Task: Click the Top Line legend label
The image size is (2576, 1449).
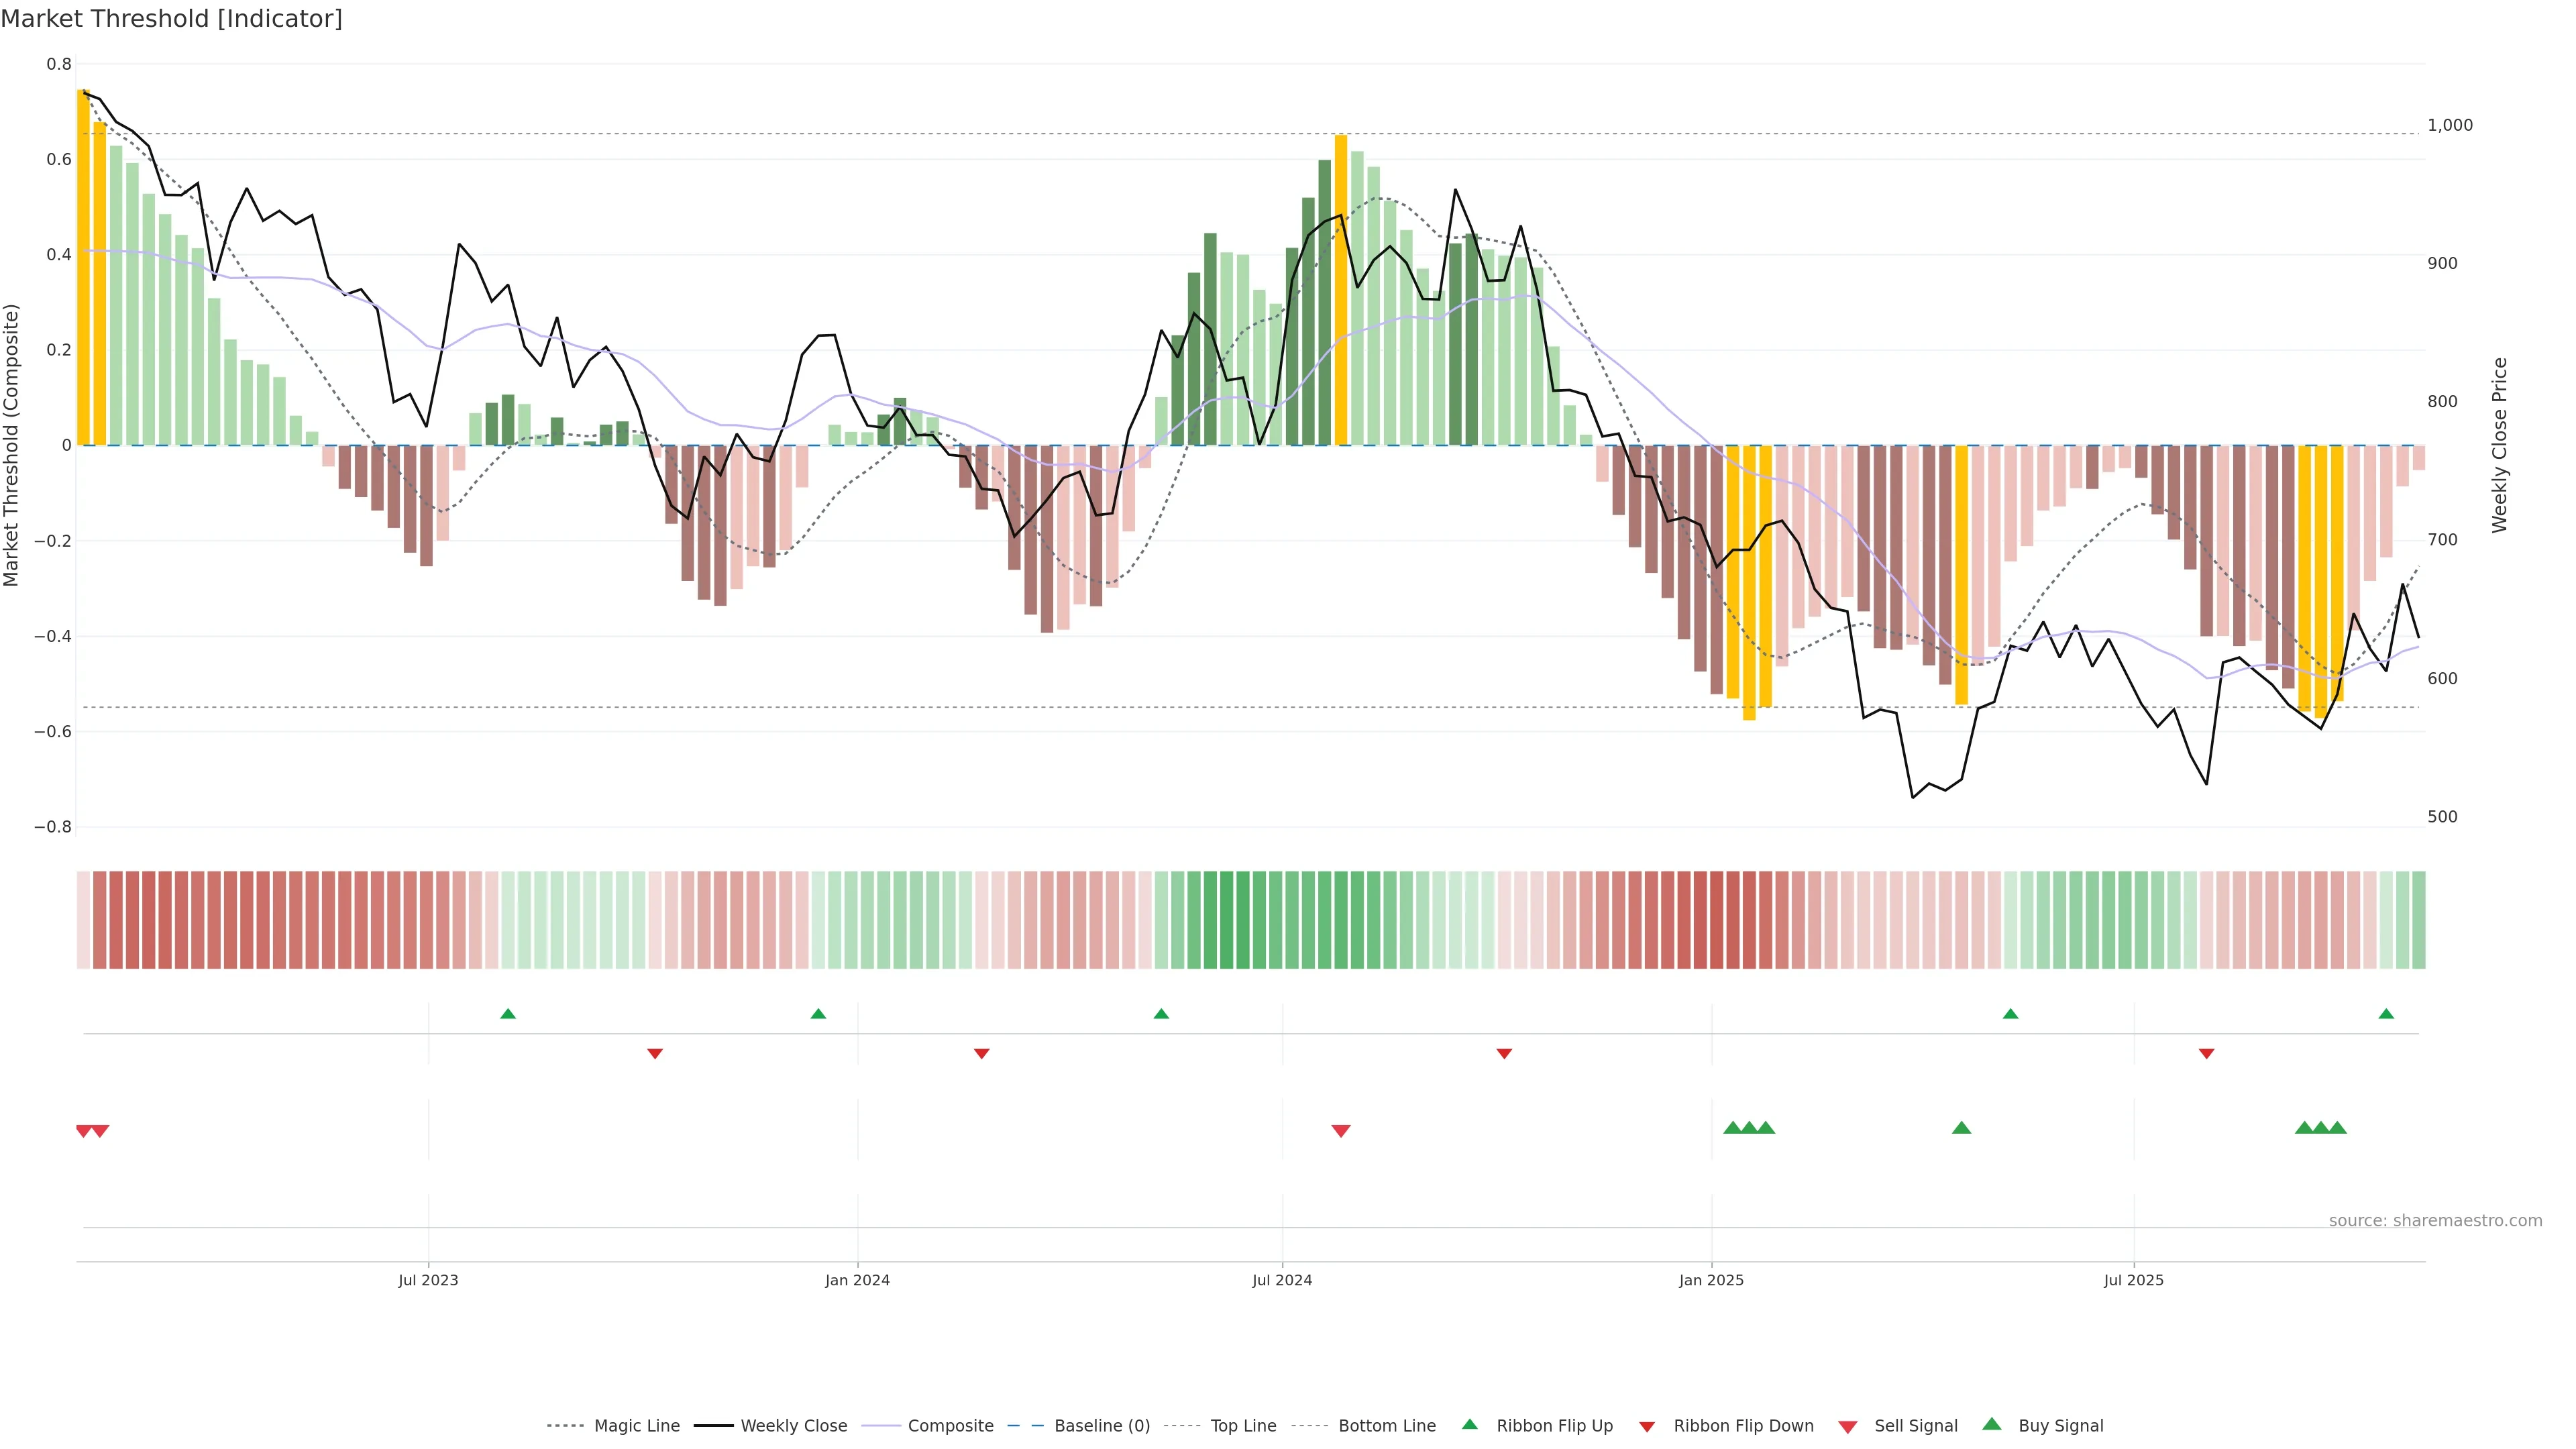Action: [x=1243, y=1426]
